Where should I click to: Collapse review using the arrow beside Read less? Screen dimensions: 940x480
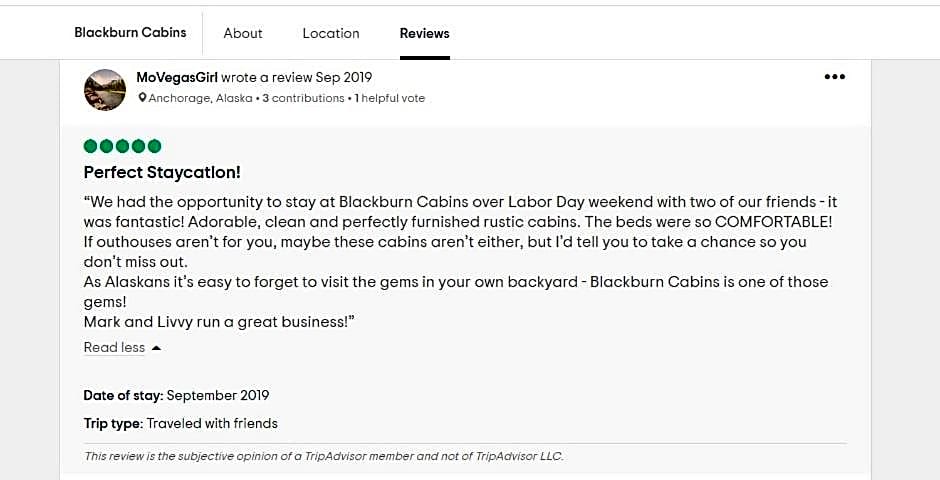click(x=157, y=348)
